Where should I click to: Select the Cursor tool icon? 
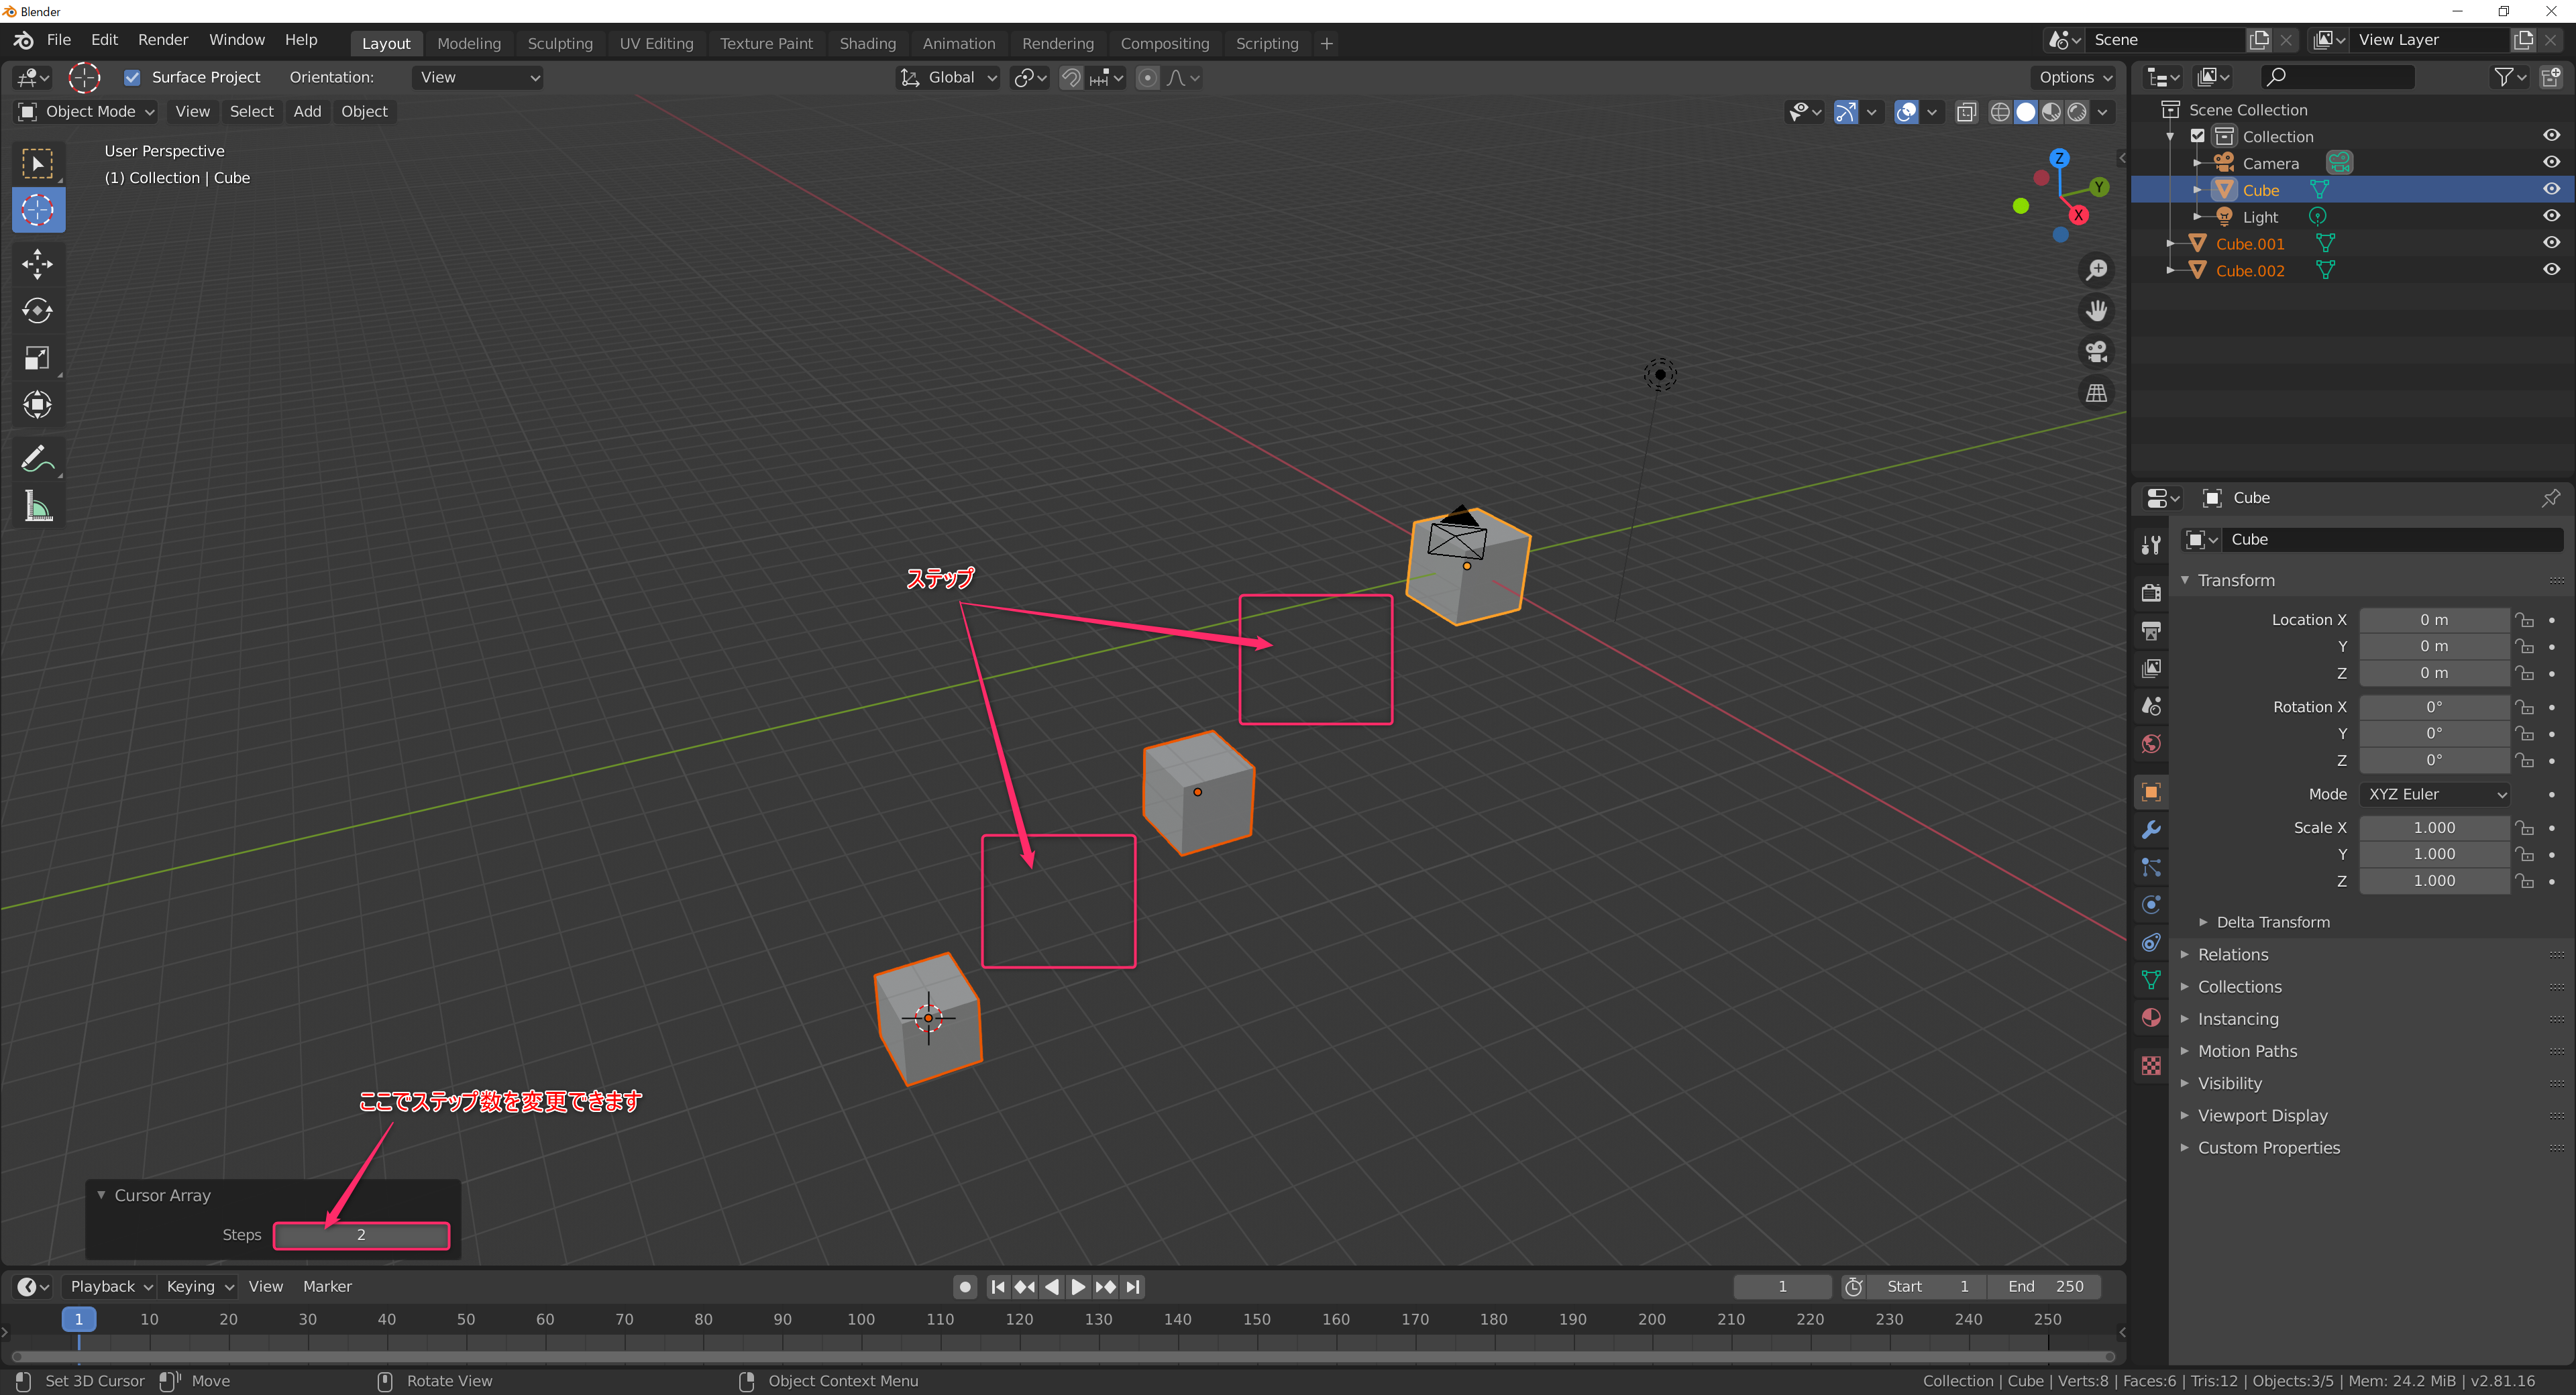point(38,210)
